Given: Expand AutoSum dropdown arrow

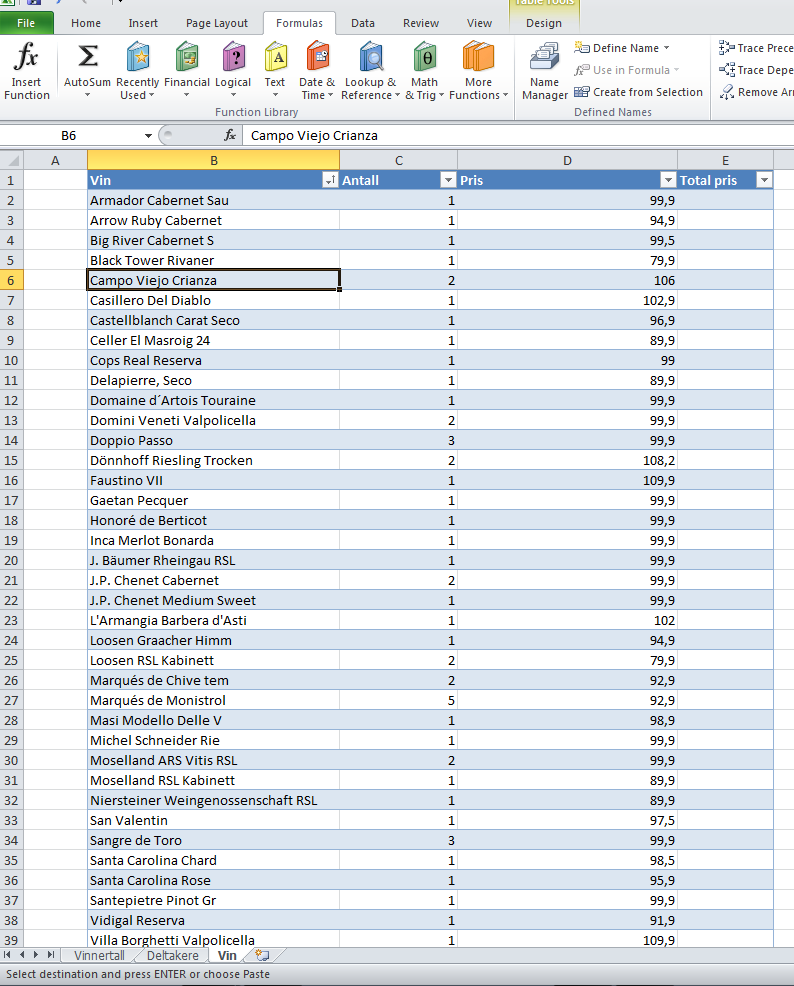Looking at the screenshot, I should point(87,96).
